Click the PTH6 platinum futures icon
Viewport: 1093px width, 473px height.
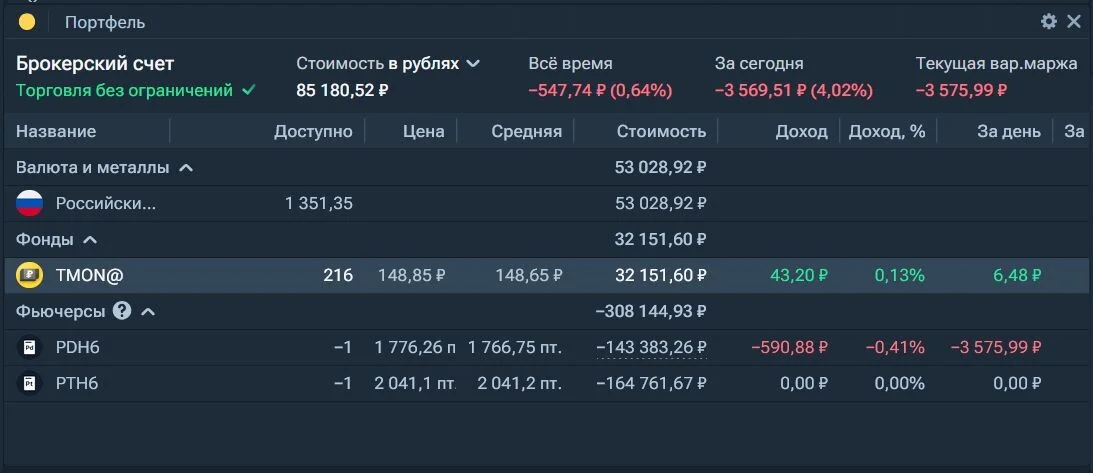point(29,383)
